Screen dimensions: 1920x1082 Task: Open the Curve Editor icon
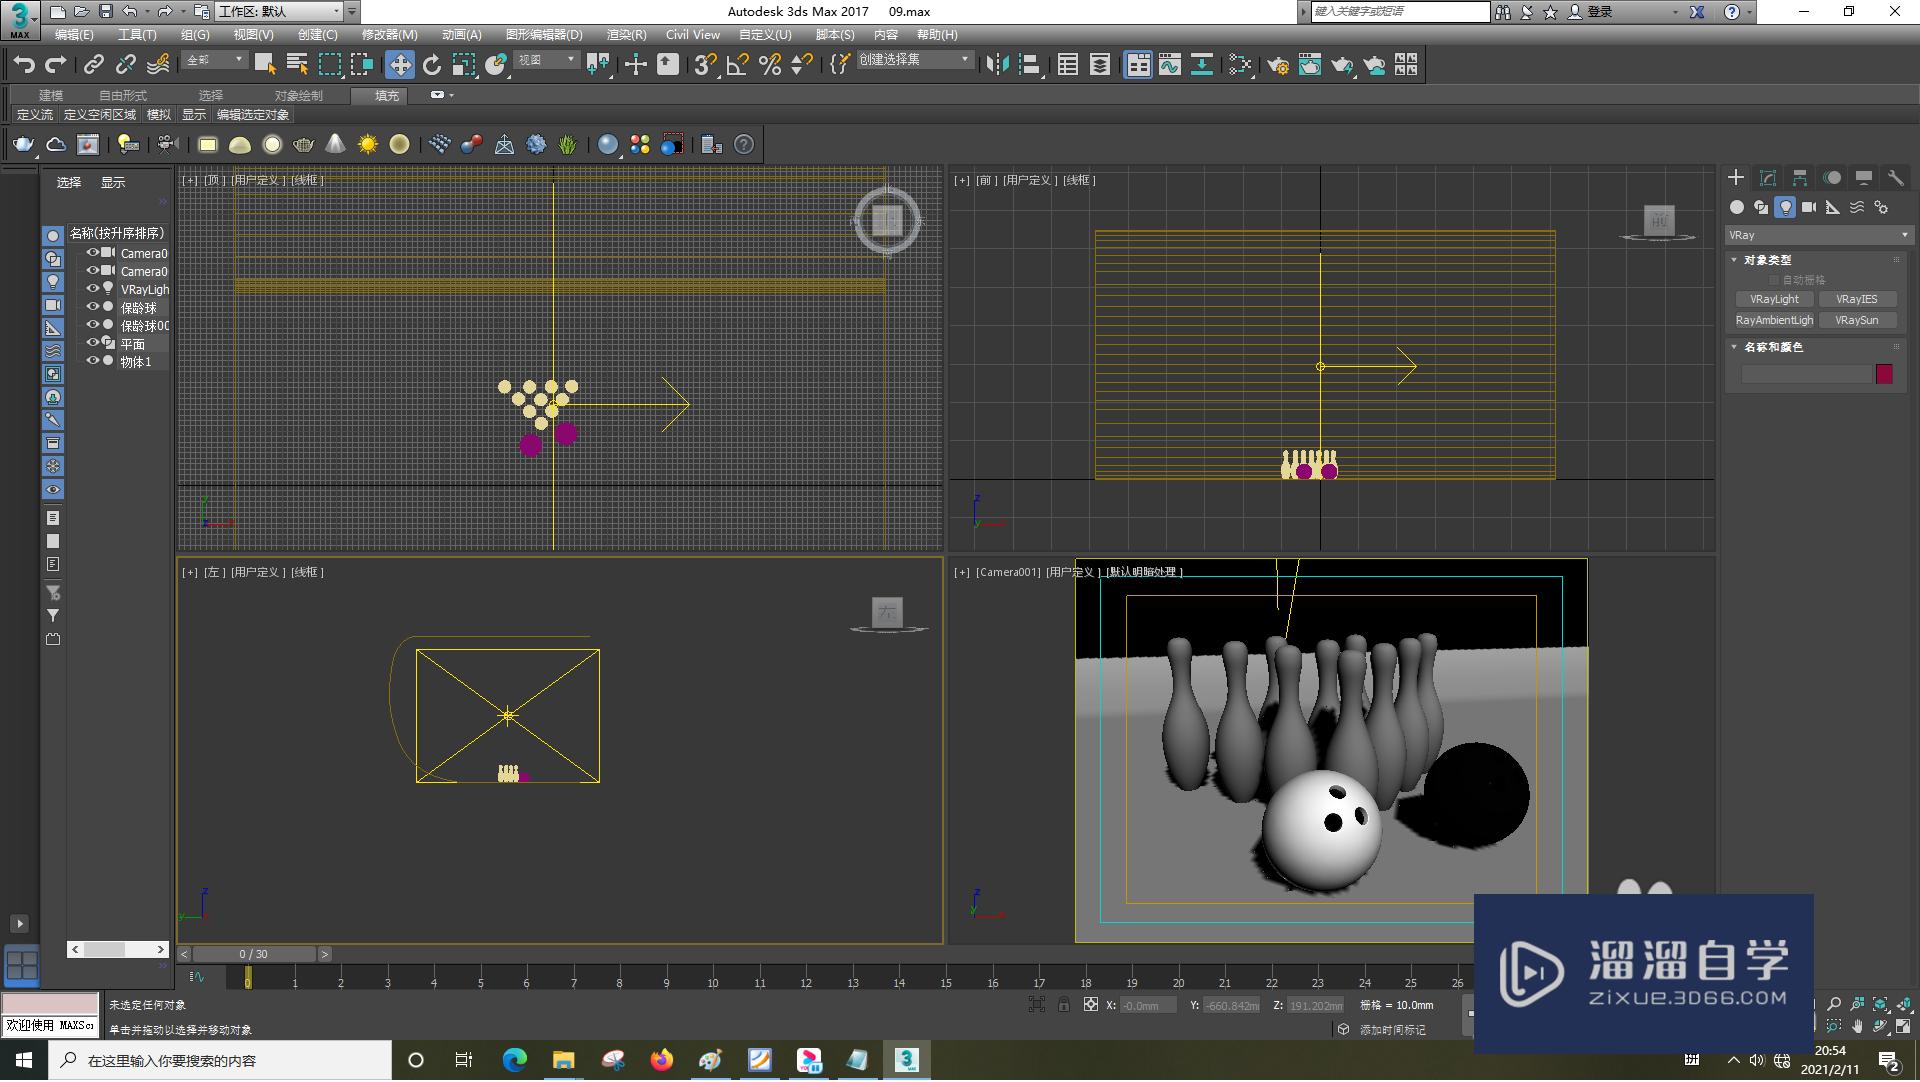click(x=1170, y=65)
